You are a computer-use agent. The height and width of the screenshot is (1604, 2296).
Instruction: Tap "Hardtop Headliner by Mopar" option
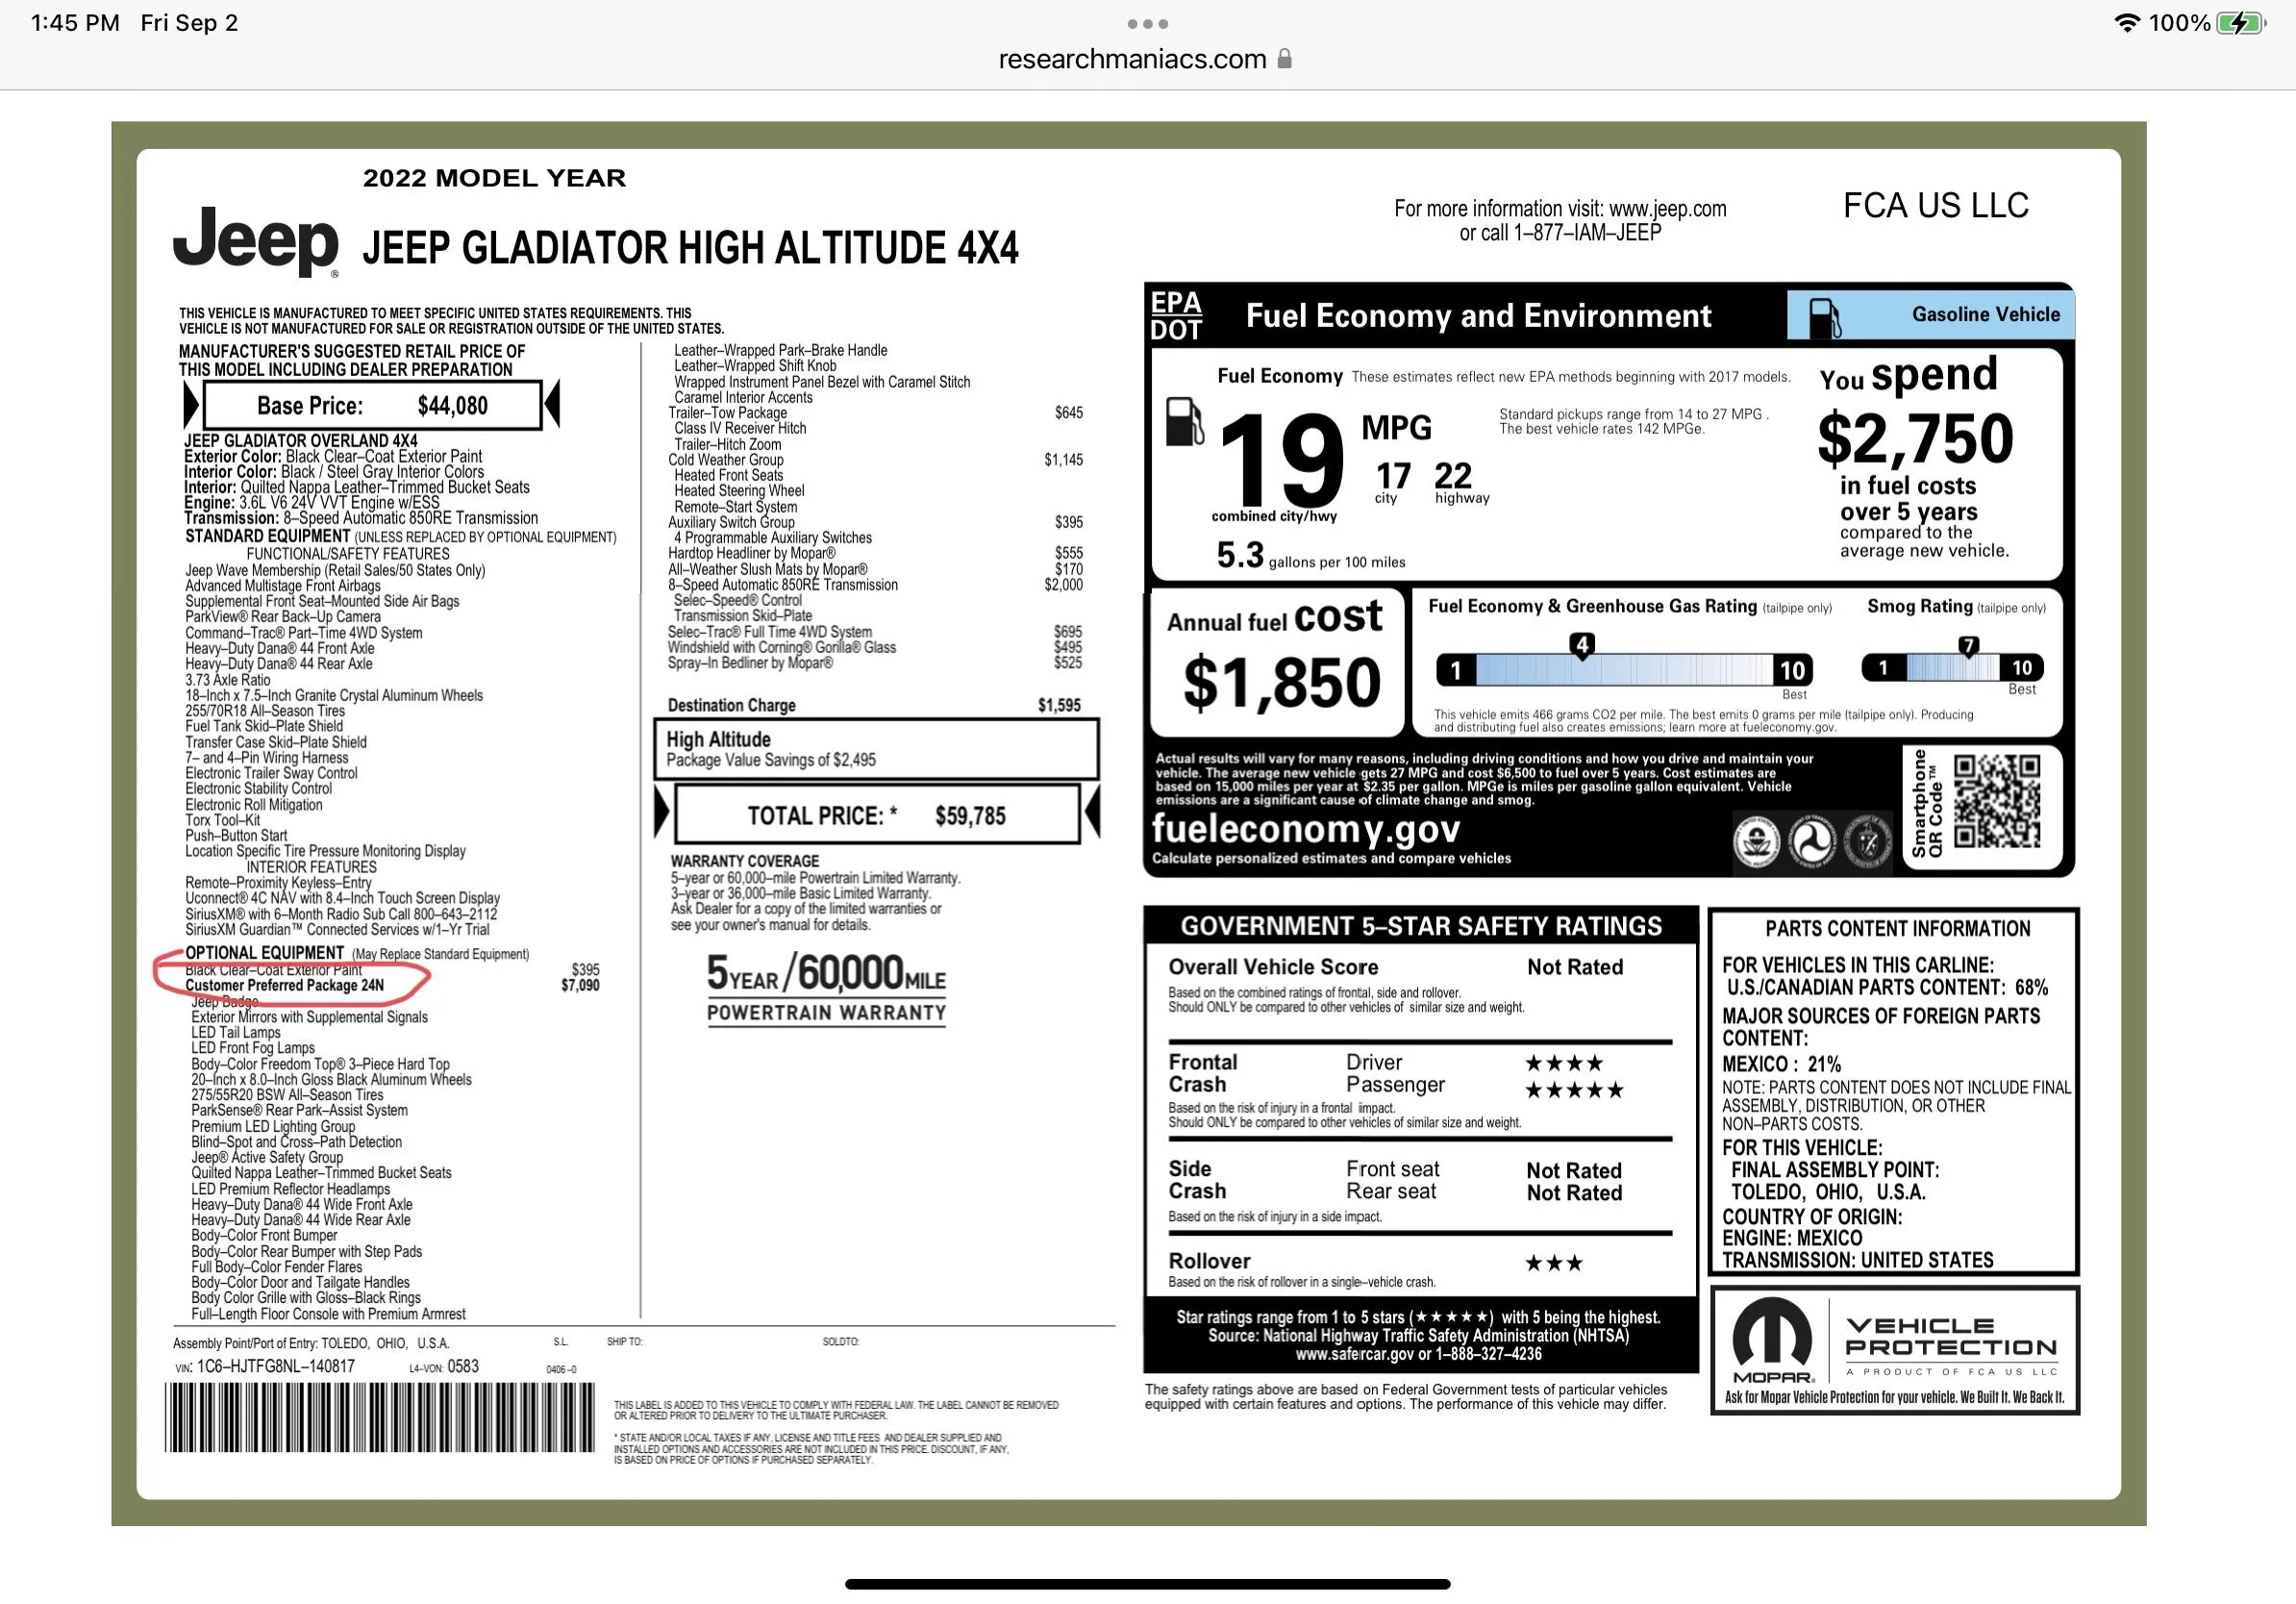tap(752, 553)
